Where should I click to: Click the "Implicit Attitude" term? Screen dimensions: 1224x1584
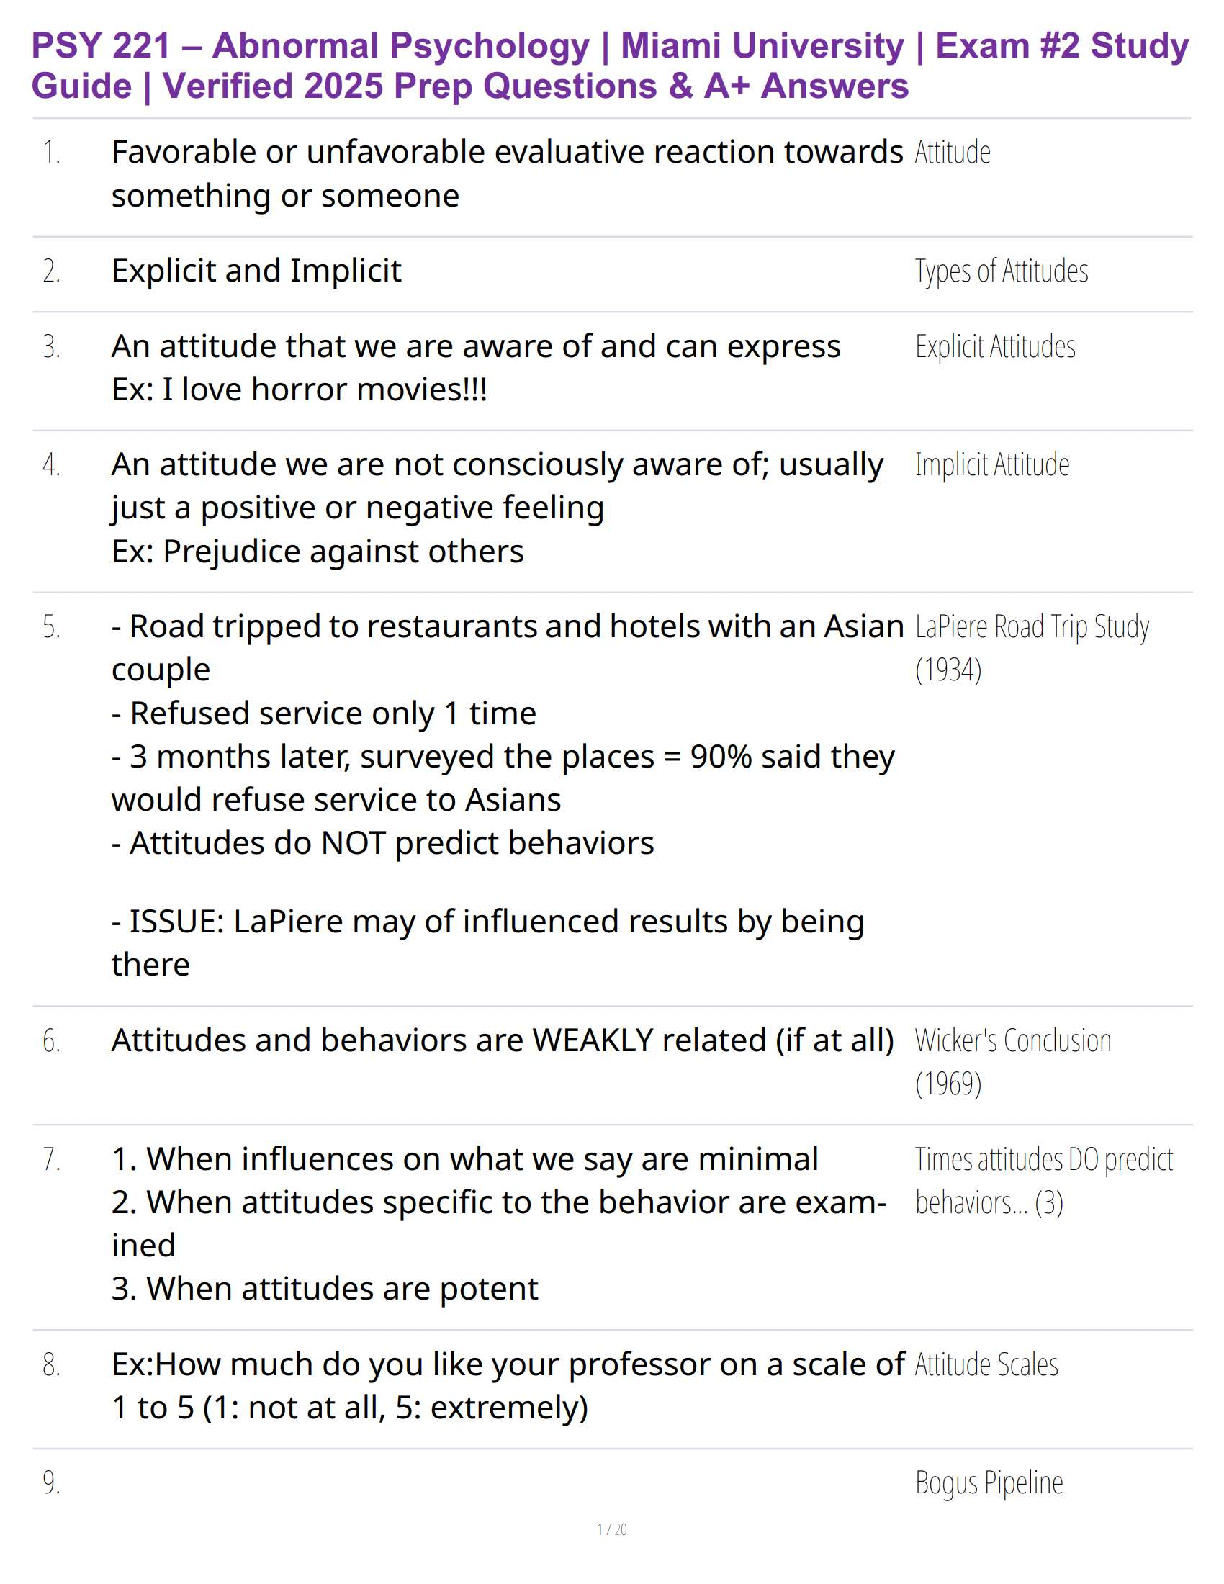pyautogui.click(x=992, y=465)
